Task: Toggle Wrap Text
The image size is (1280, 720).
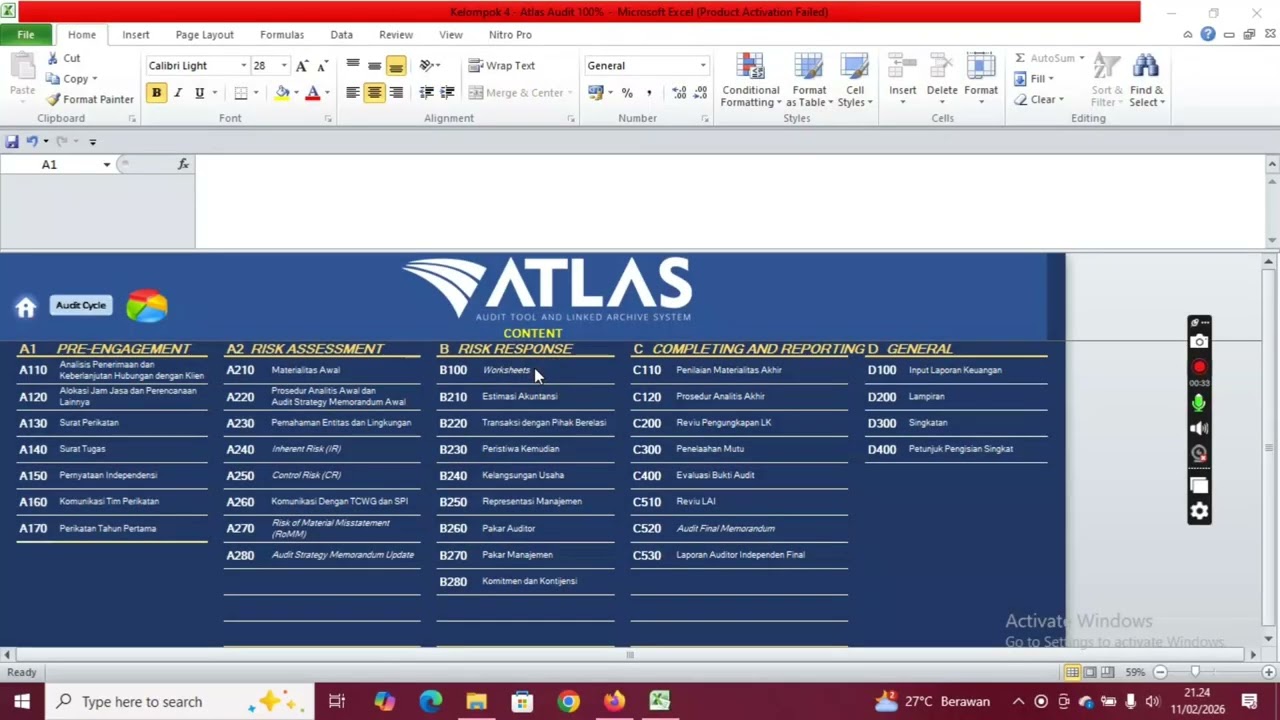Action: pos(502,65)
